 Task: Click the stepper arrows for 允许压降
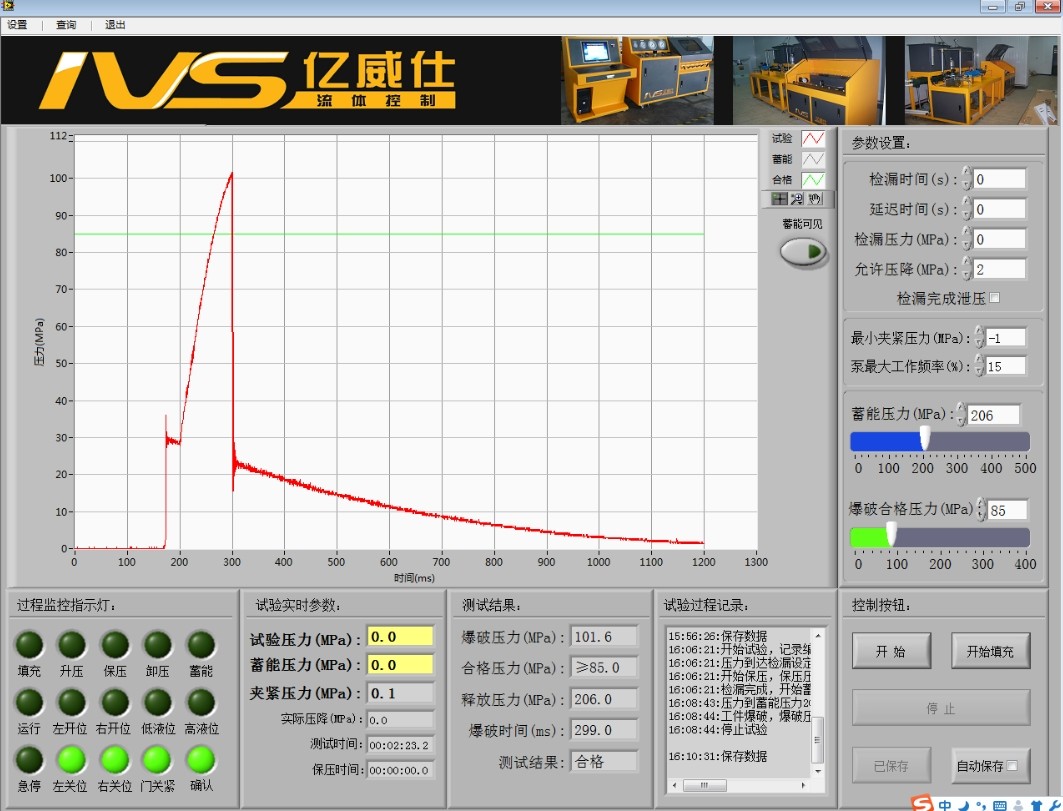(966, 269)
